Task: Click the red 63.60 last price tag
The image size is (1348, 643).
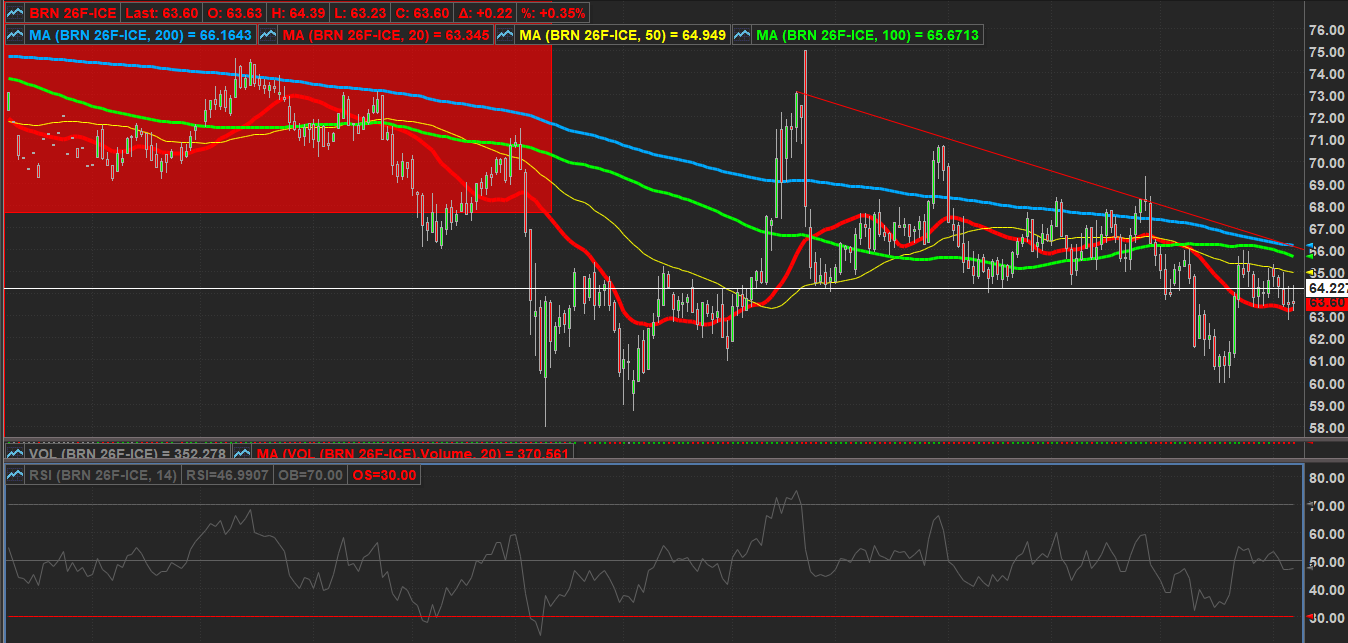Action: coord(1327,302)
